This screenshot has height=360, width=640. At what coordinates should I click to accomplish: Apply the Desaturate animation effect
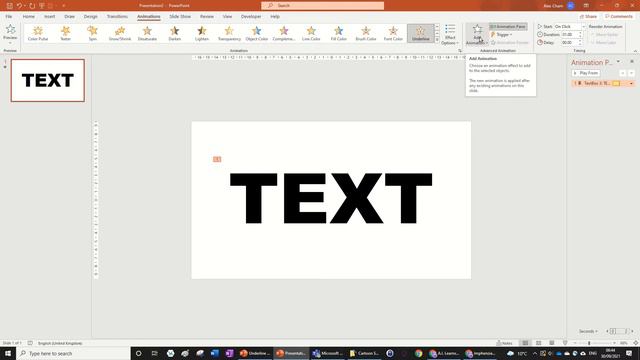point(147,33)
